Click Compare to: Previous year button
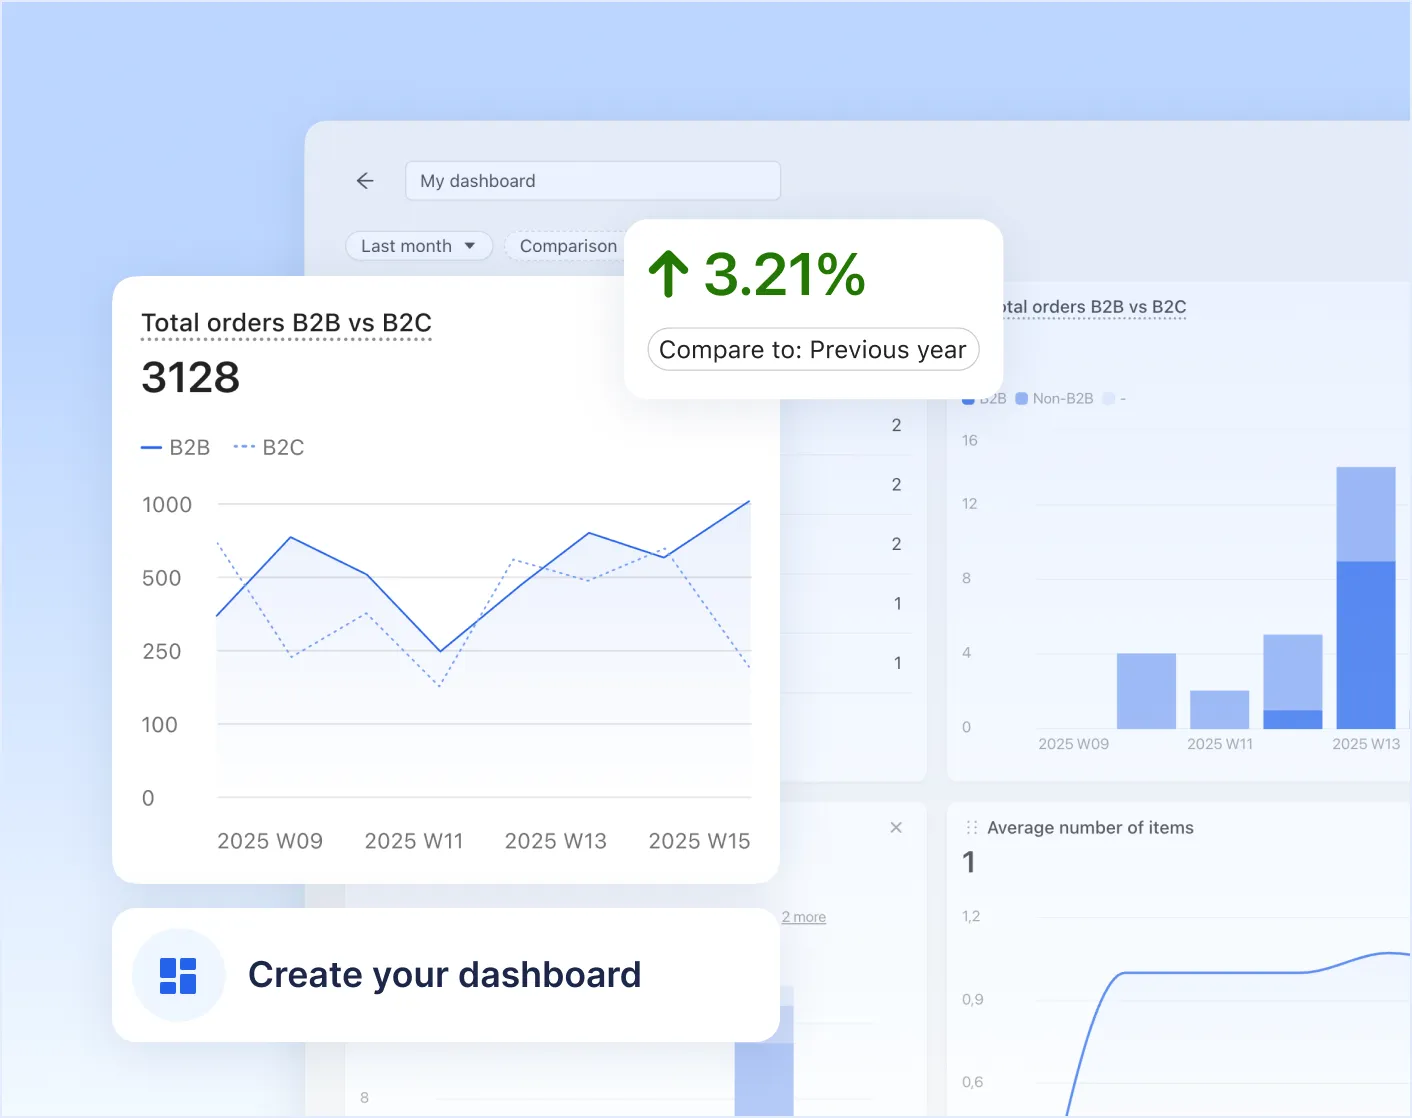Viewport: 1412px width, 1118px height. click(813, 350)
